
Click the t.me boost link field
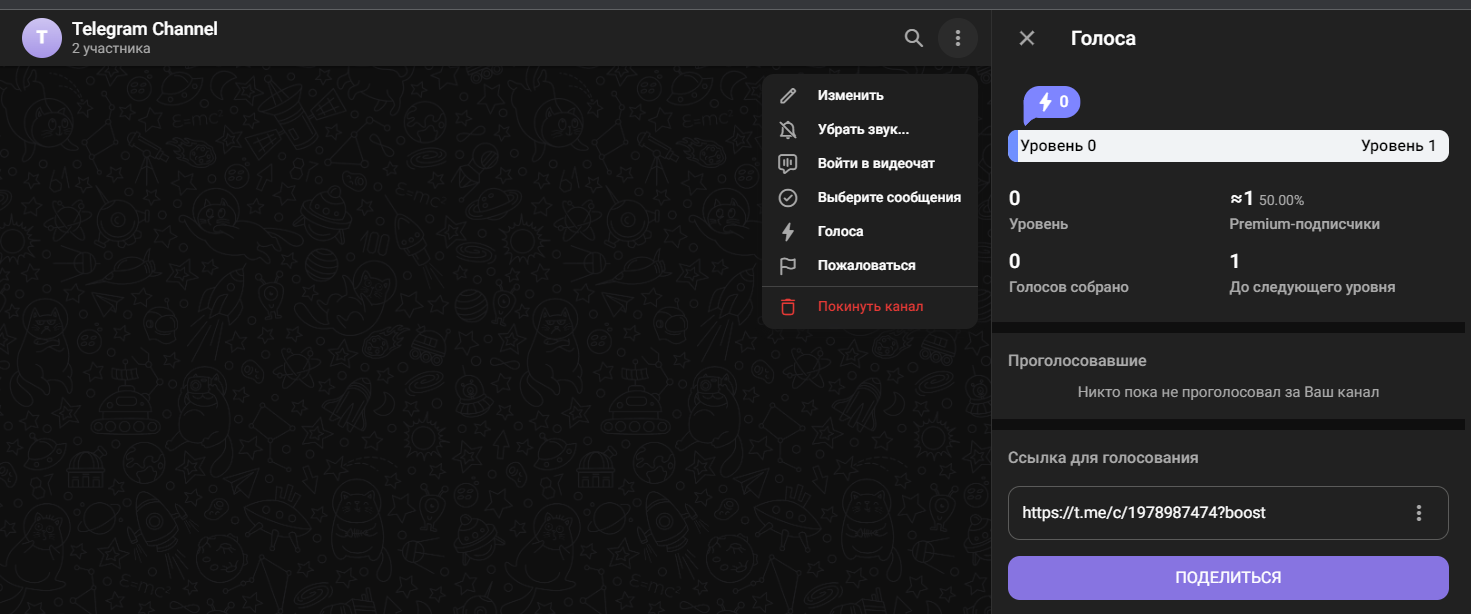pyautogui.click(x=1228, y=513)
